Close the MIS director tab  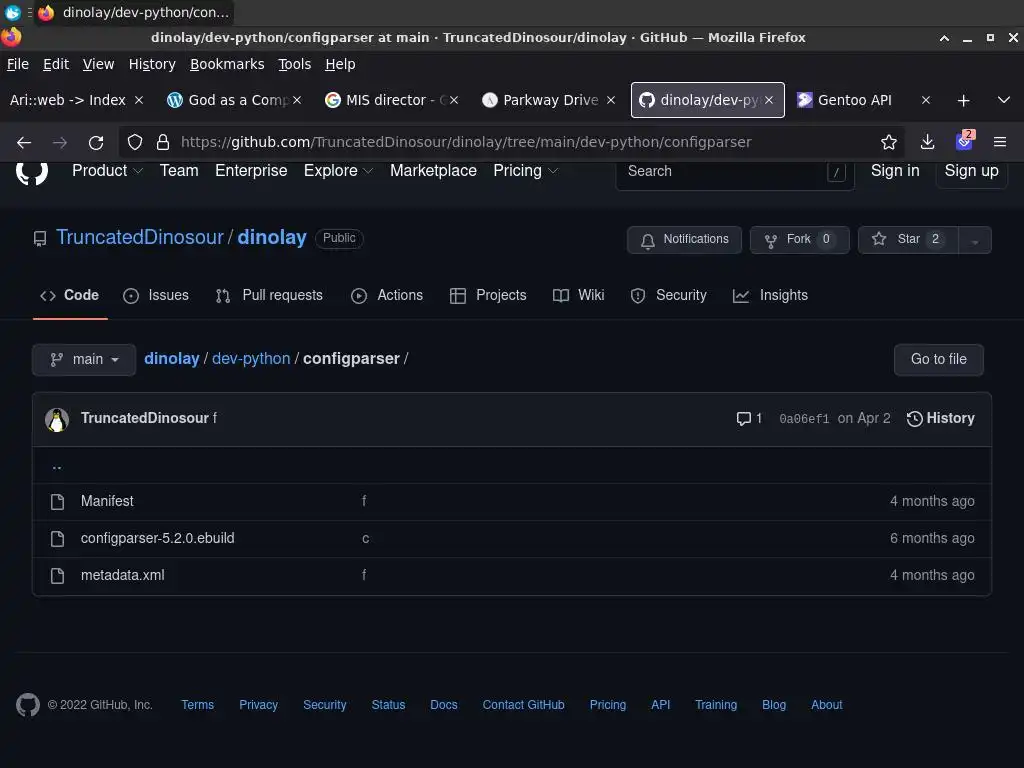pos(454,100)
